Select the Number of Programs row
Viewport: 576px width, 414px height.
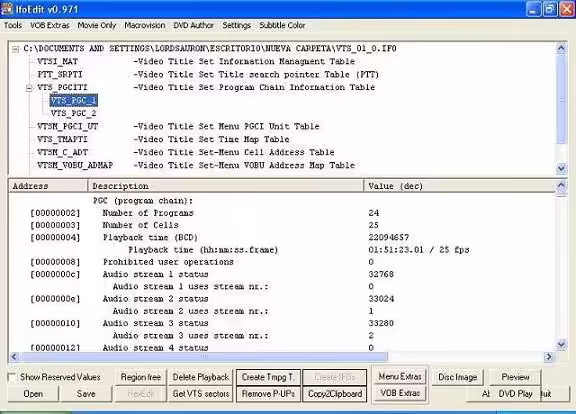point(282,213)
